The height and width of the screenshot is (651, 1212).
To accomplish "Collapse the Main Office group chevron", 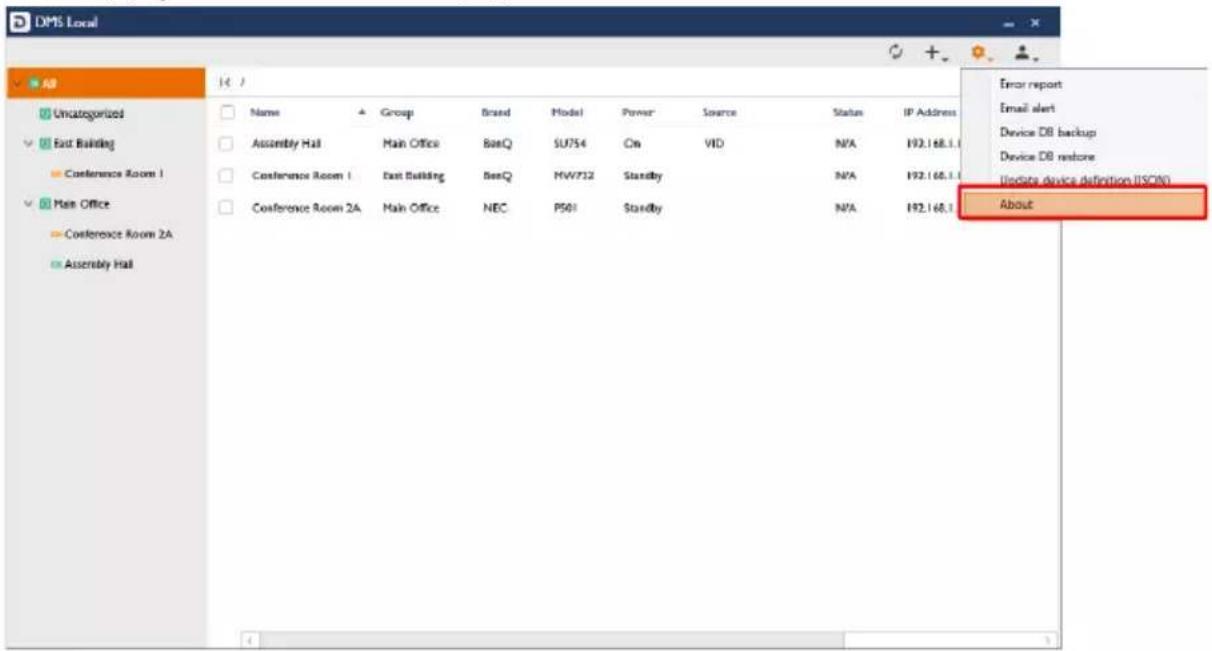I will pyautogui.click(x=29, y=204).
